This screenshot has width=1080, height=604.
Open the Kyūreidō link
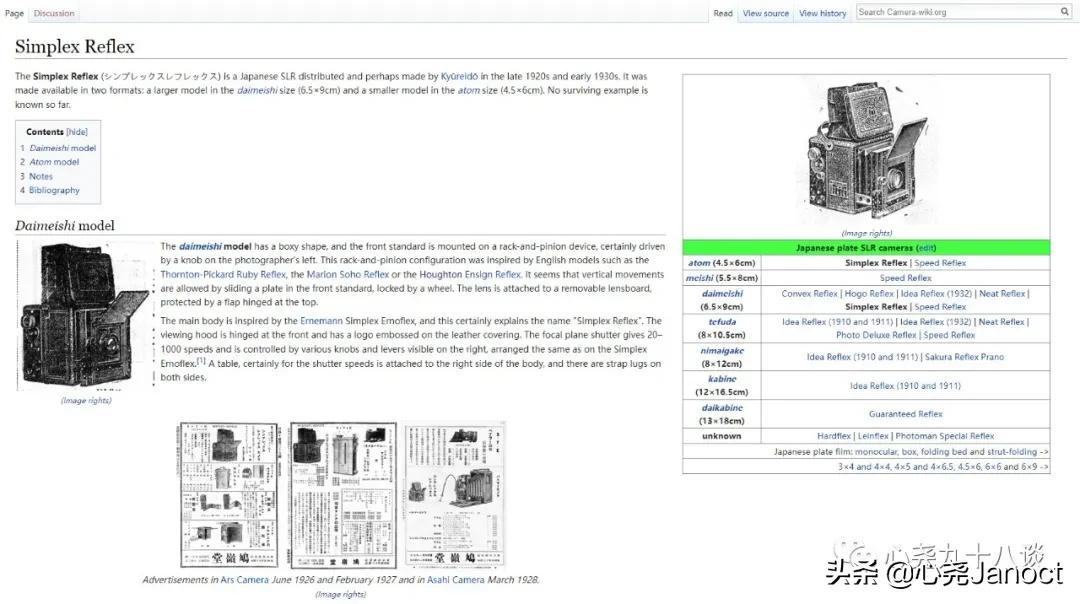[459, 76]
